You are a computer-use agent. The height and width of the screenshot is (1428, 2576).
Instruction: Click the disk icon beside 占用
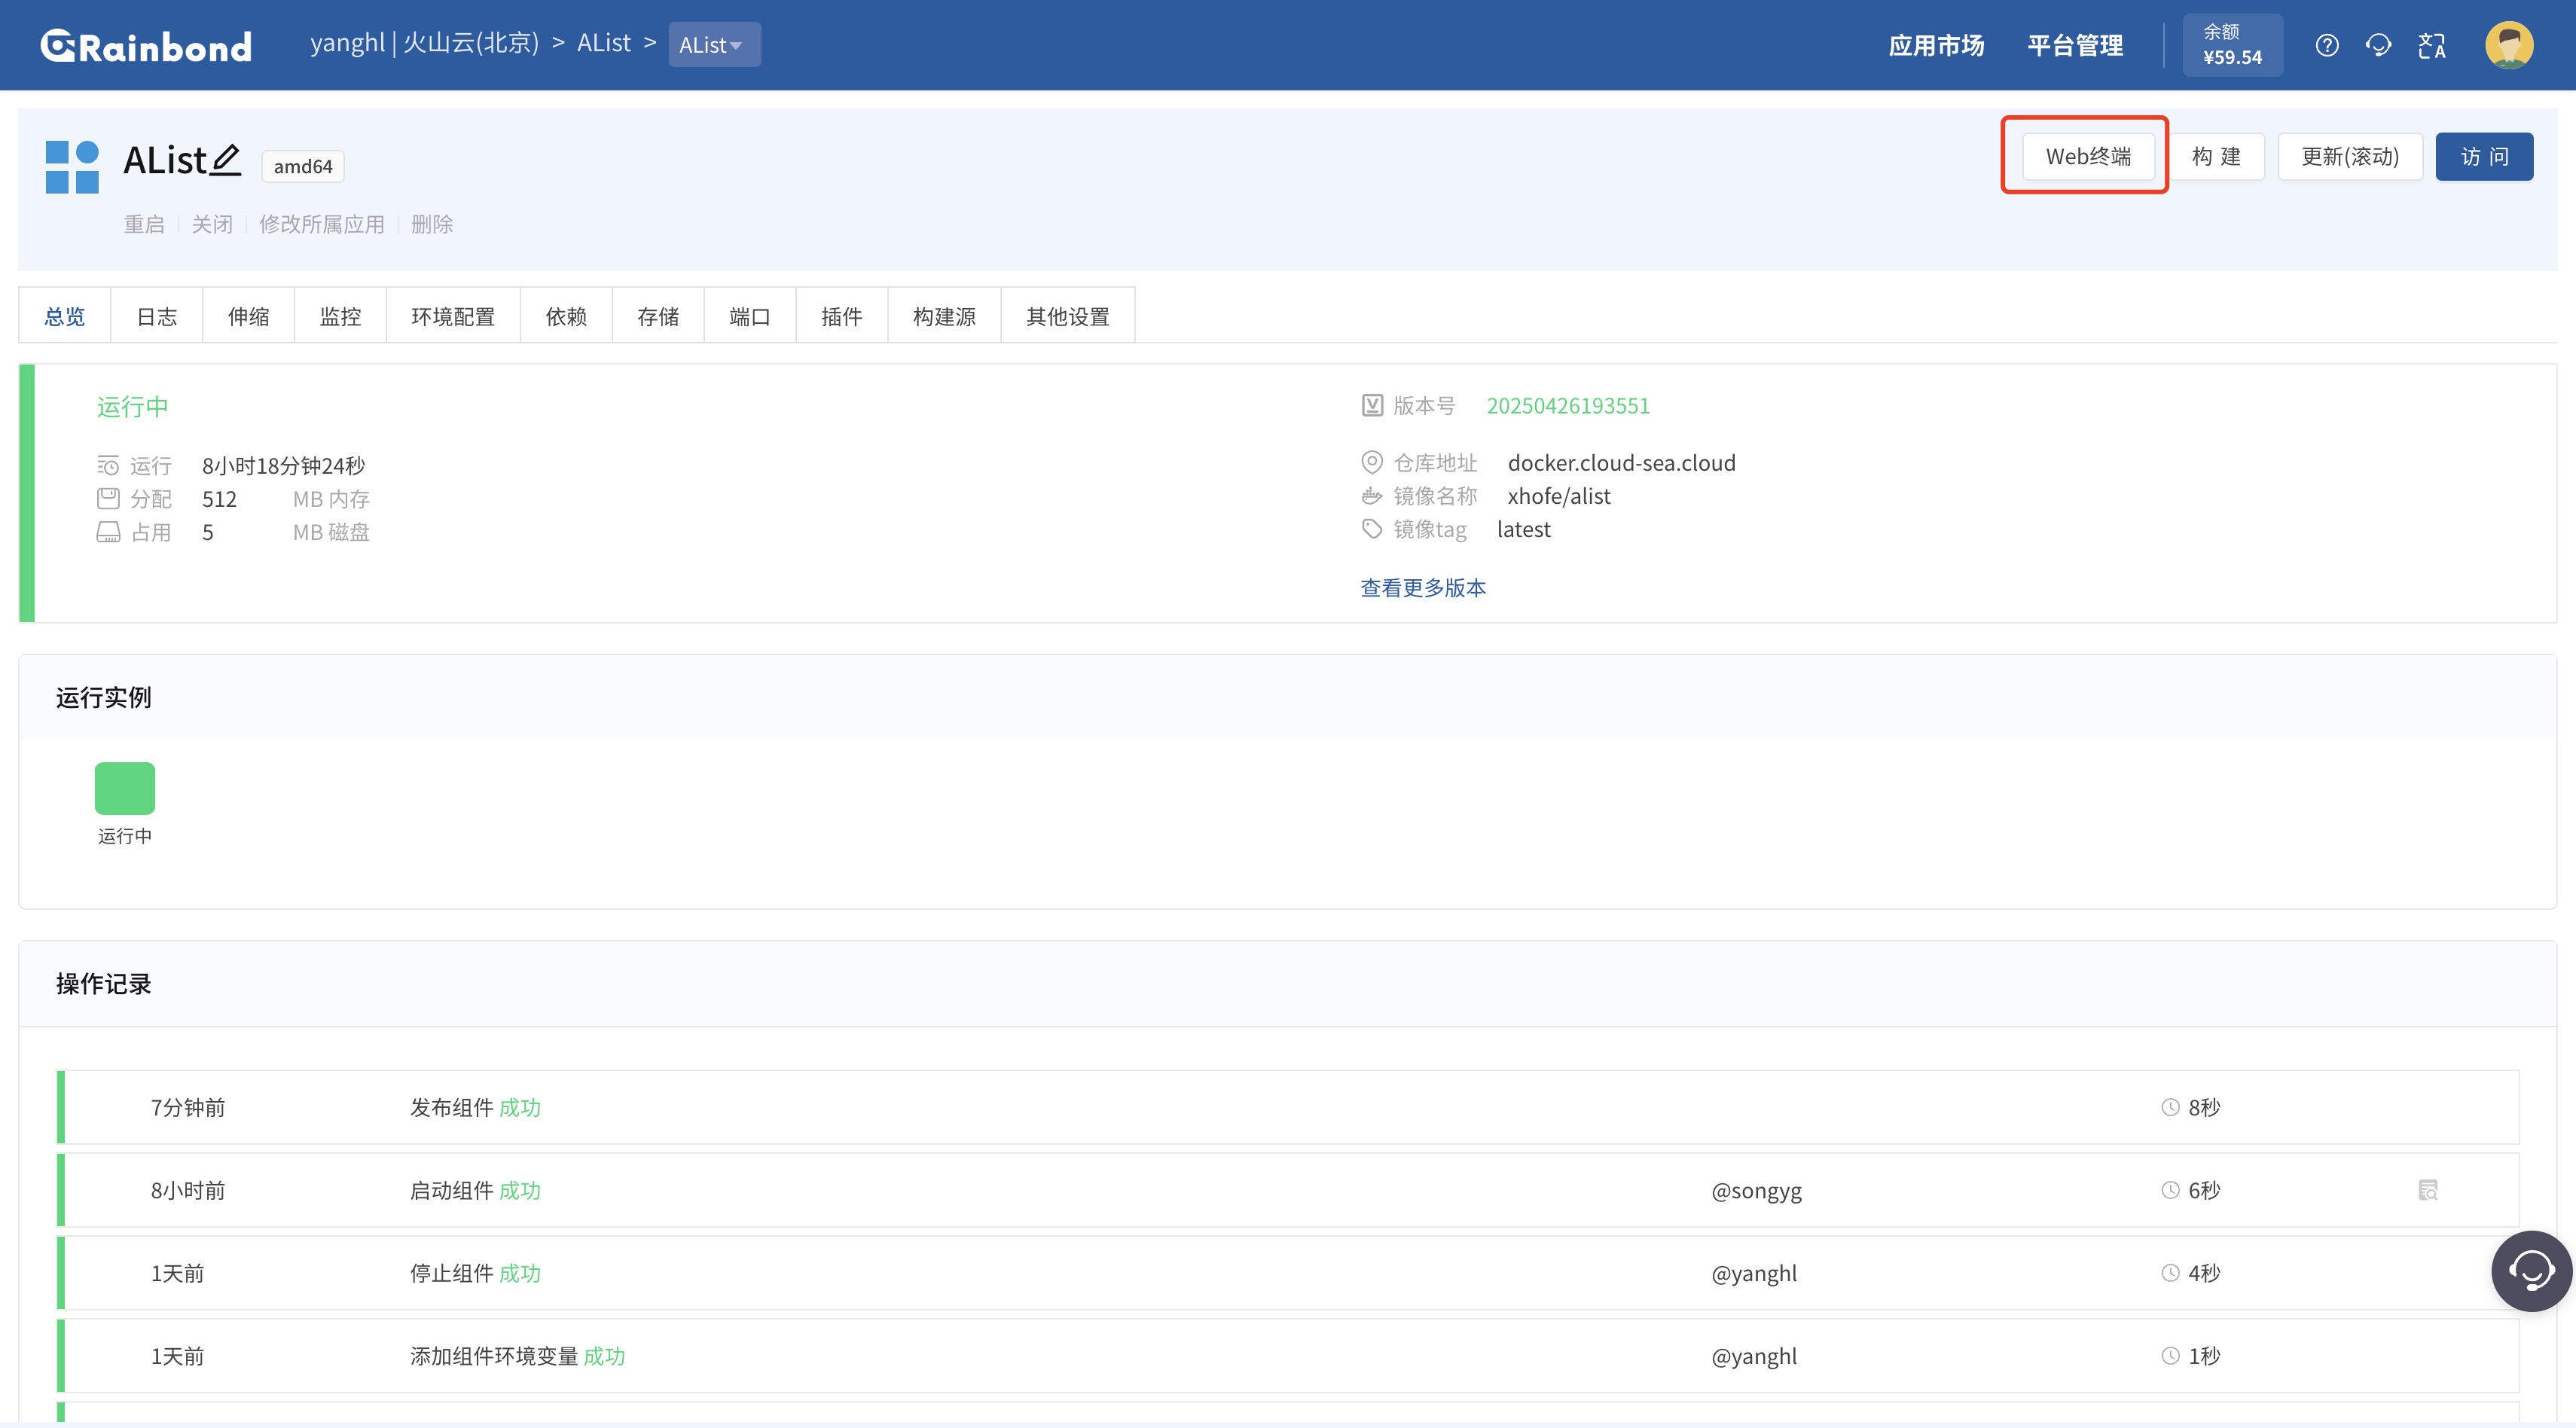108,532
